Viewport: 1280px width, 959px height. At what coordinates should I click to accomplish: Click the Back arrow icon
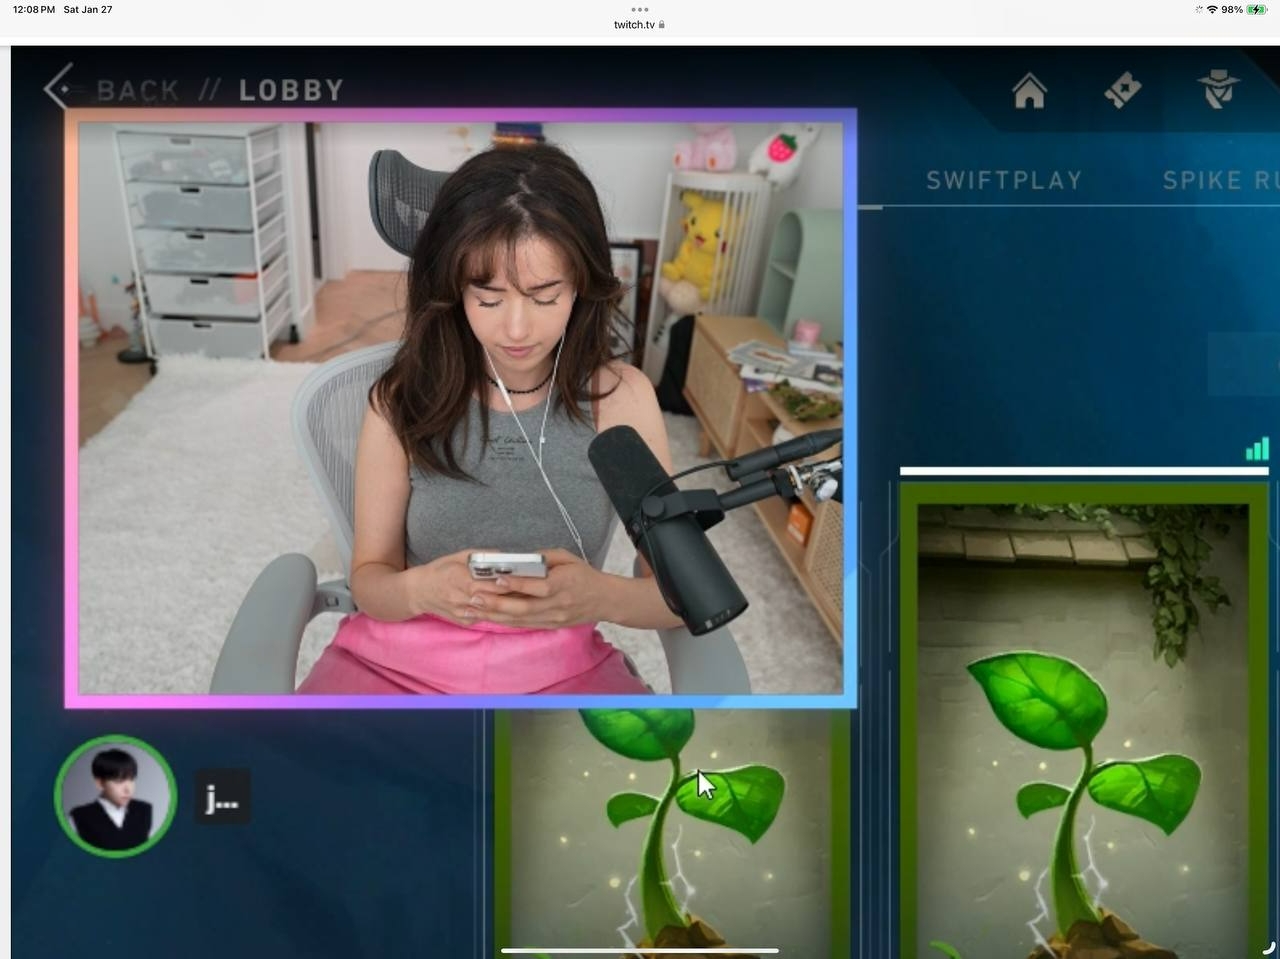tap(58, 88)
